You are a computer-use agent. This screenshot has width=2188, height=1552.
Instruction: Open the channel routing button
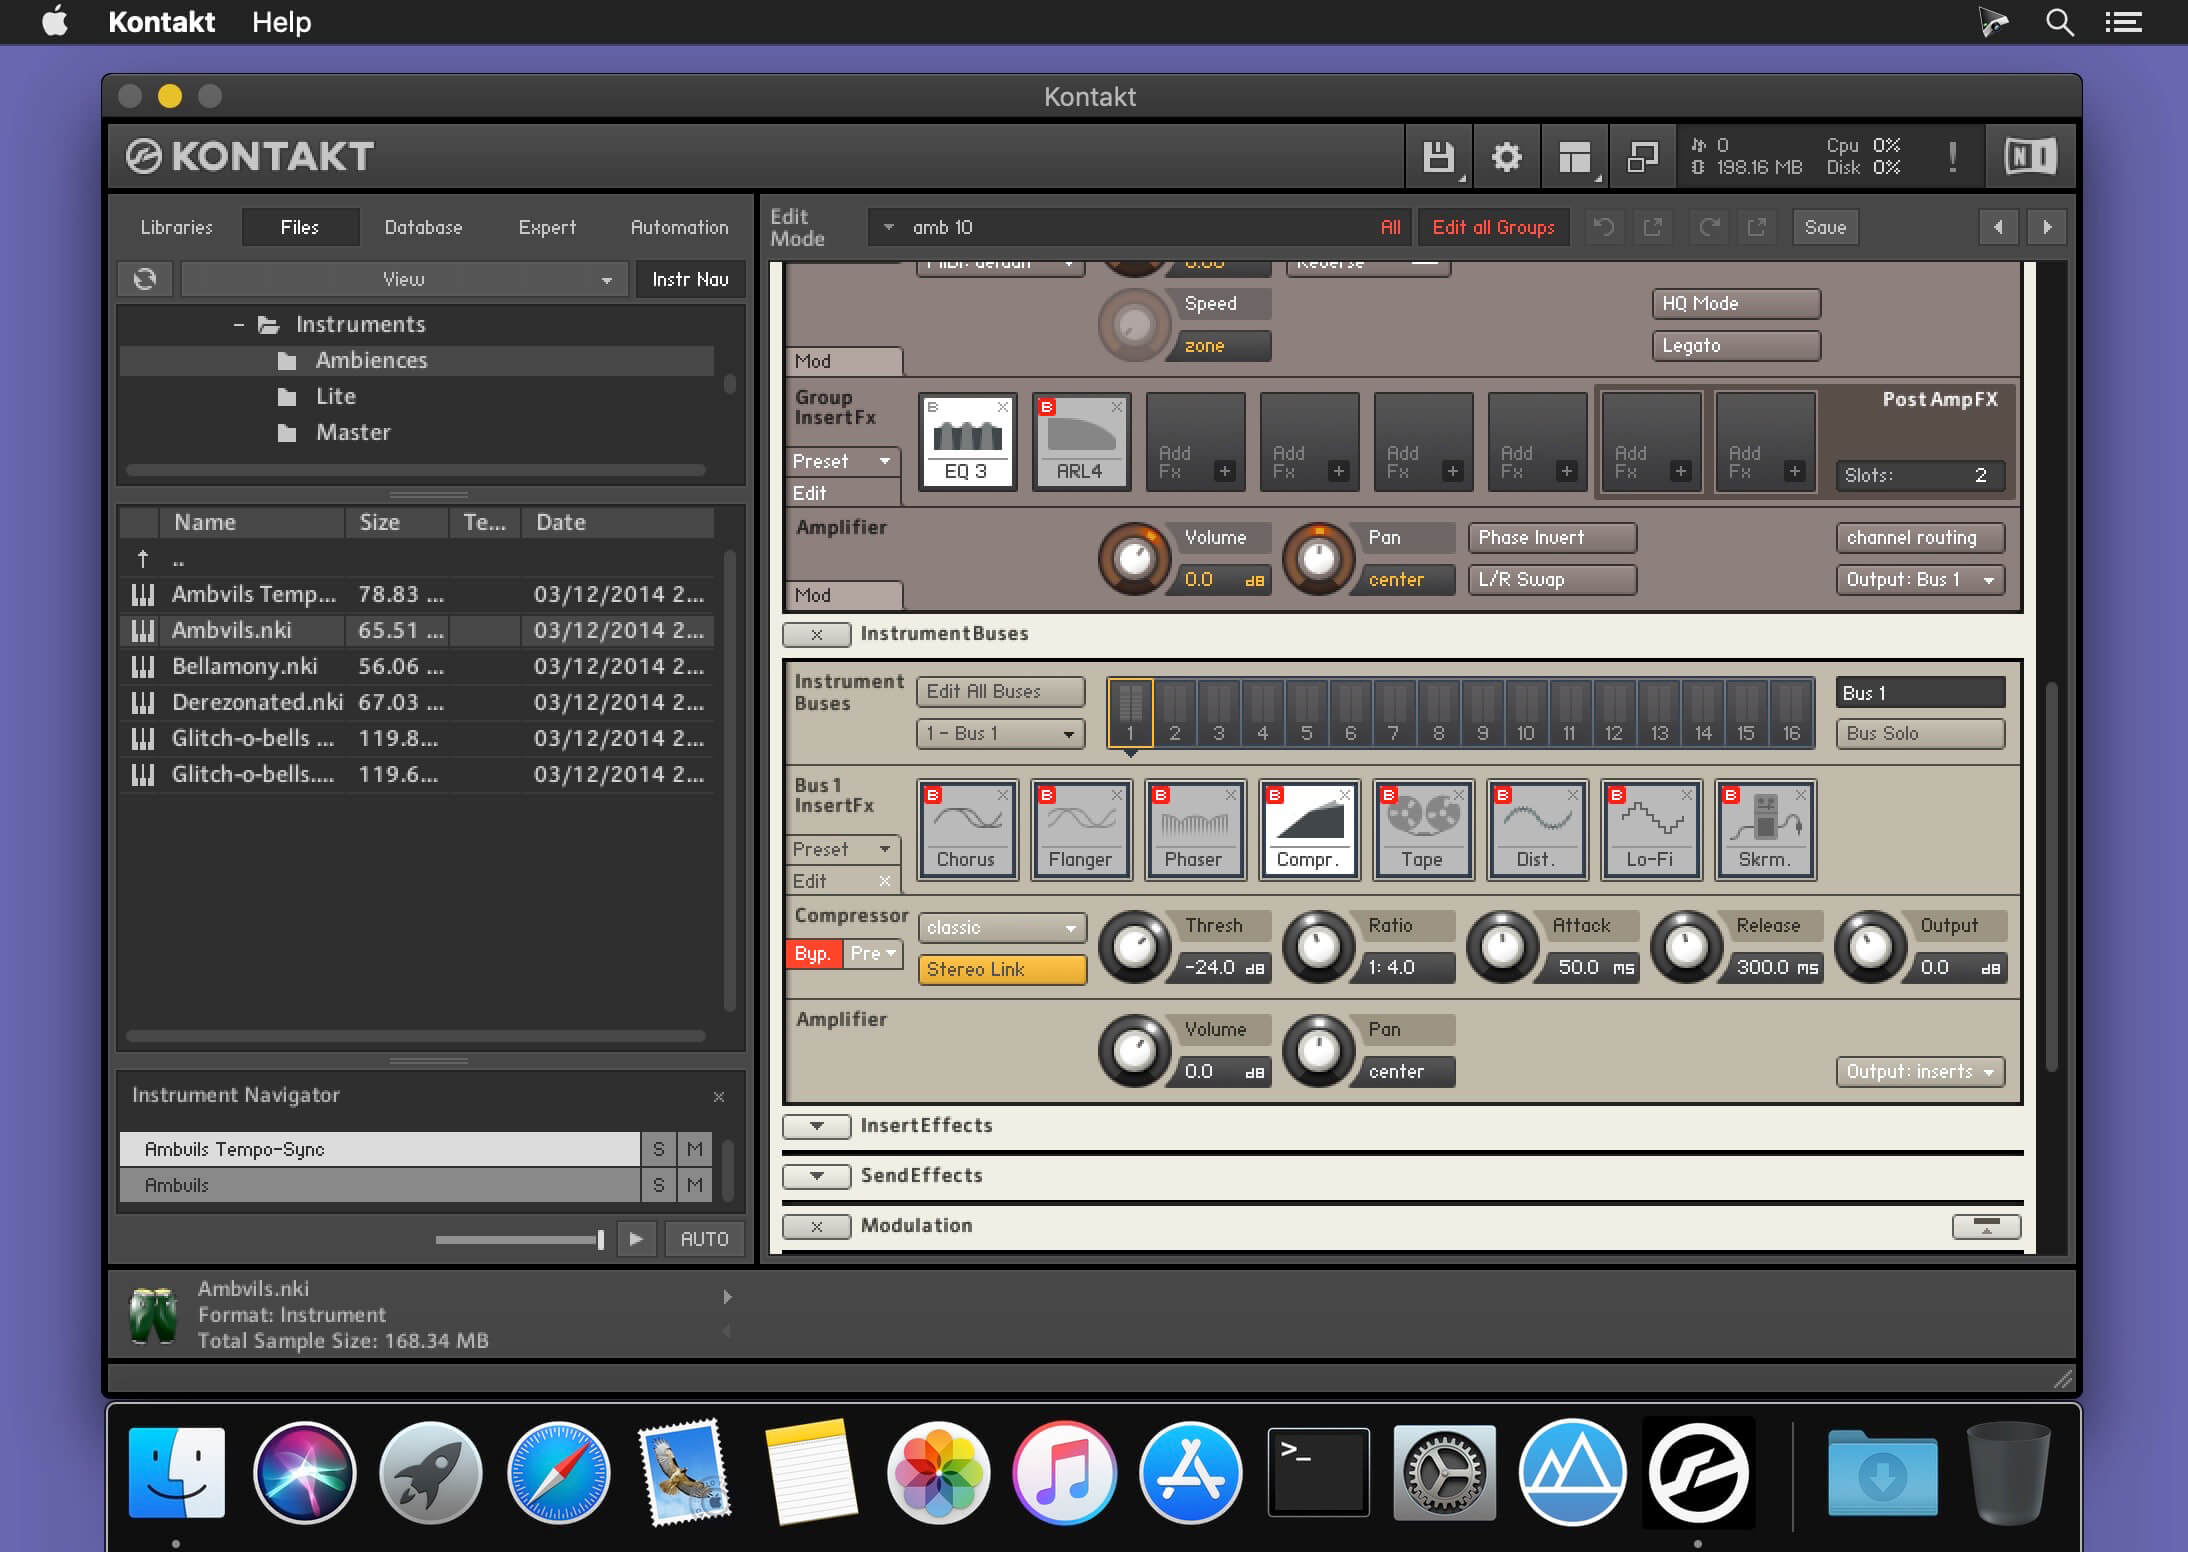[1920, 537]
